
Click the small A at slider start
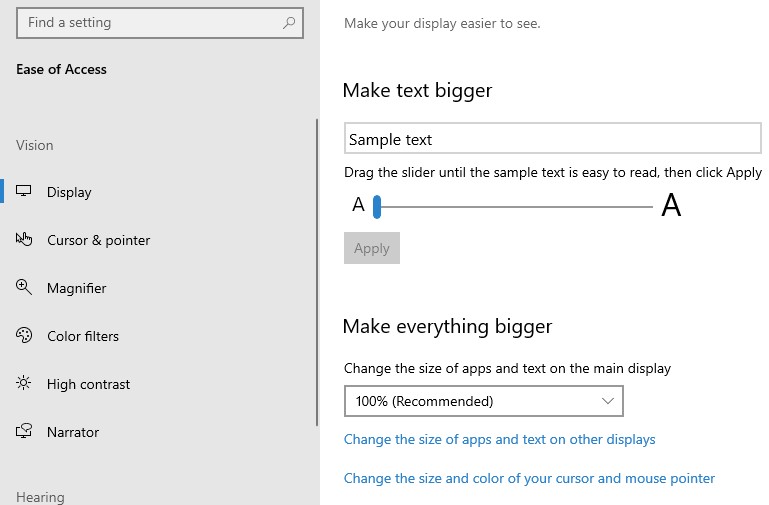point(358,206)
